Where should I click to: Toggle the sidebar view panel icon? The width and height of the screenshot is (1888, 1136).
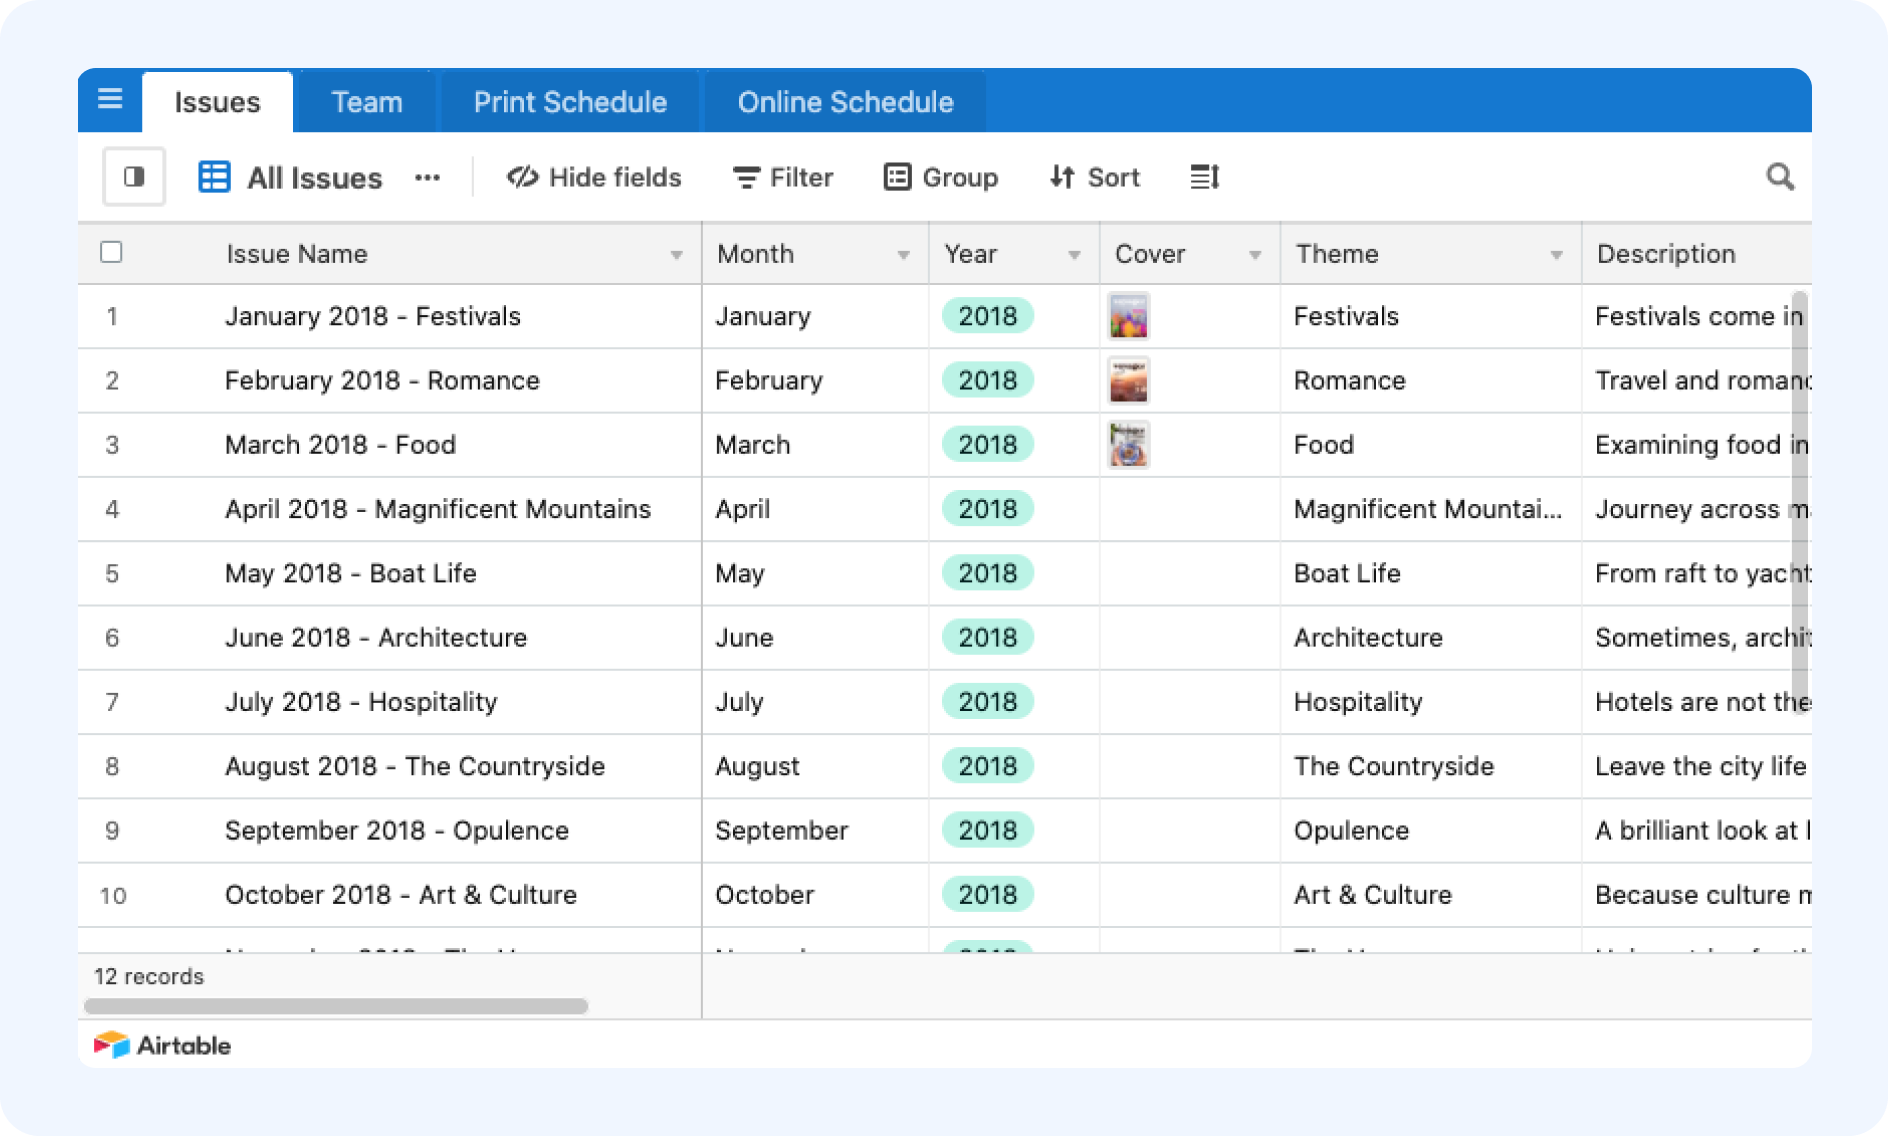click(x=134, y=177)
